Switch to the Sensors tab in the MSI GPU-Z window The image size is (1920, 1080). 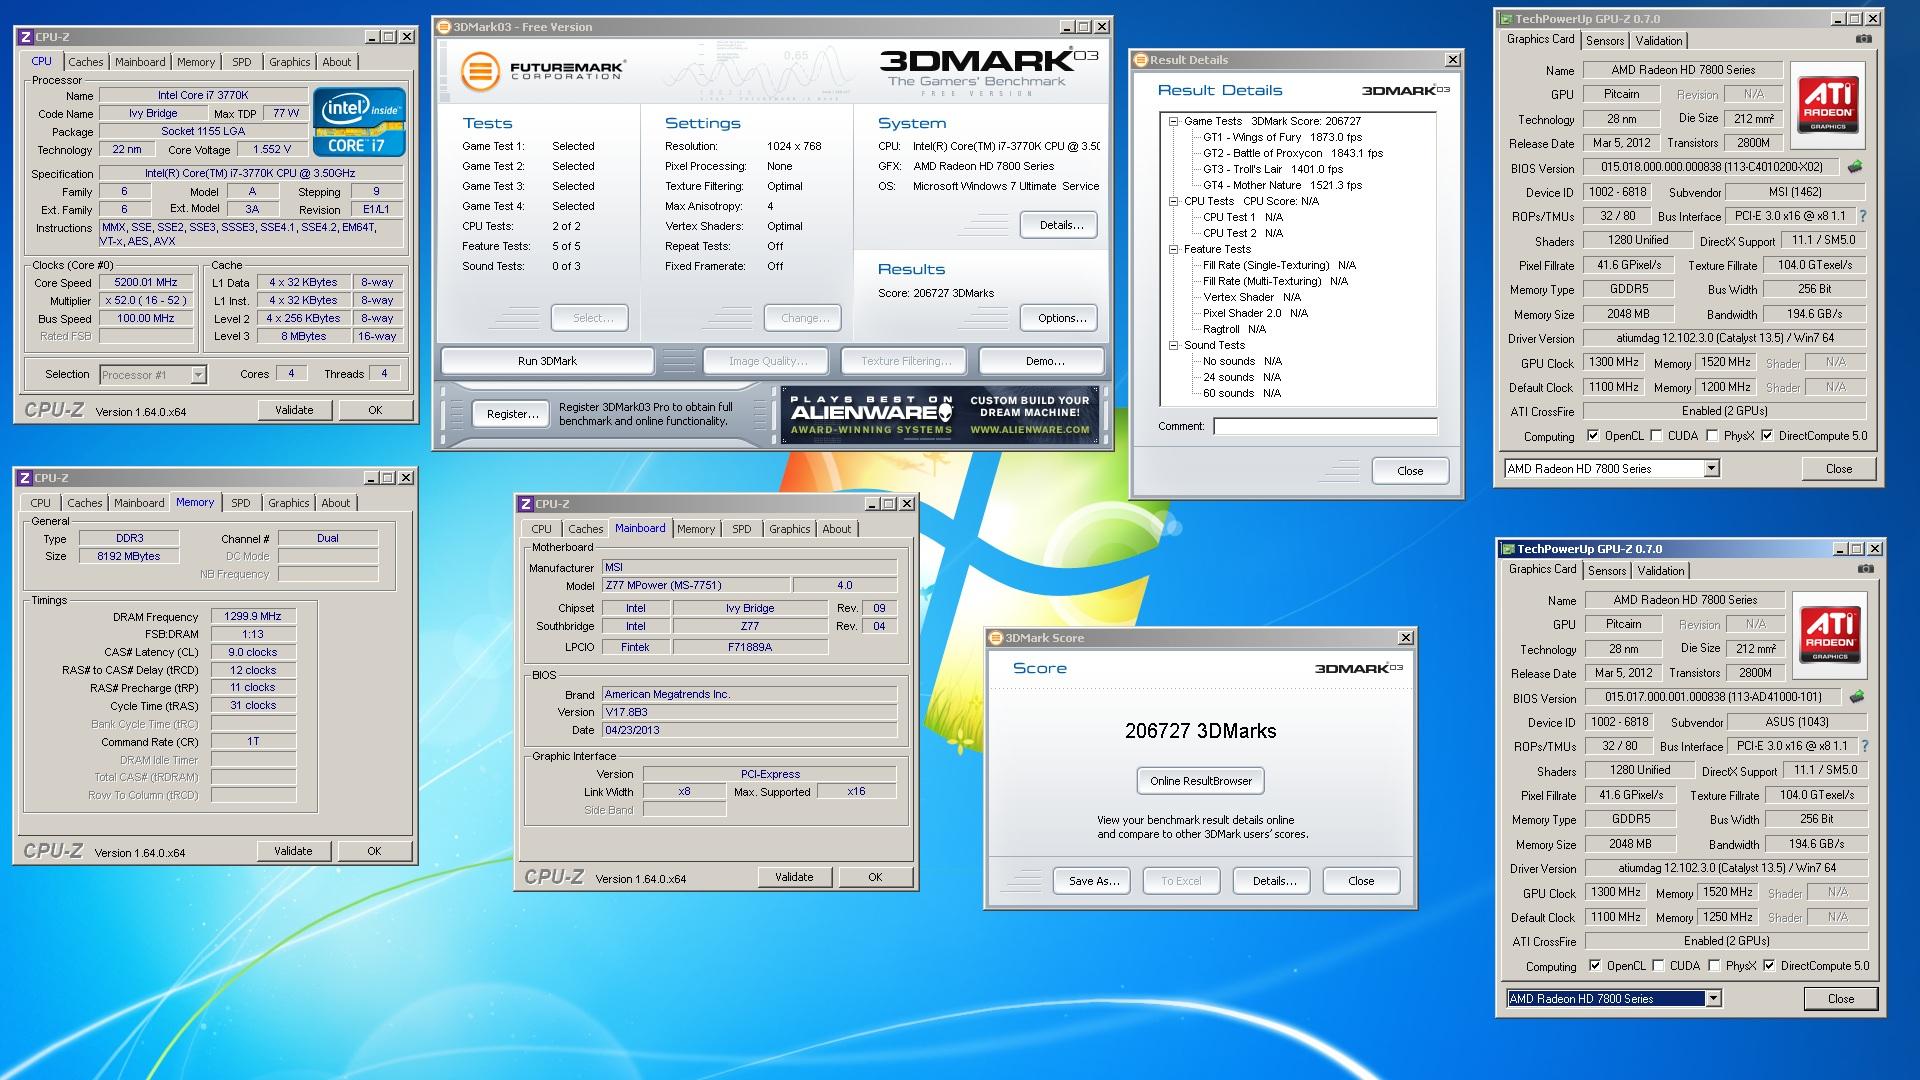click(1604, 41)
